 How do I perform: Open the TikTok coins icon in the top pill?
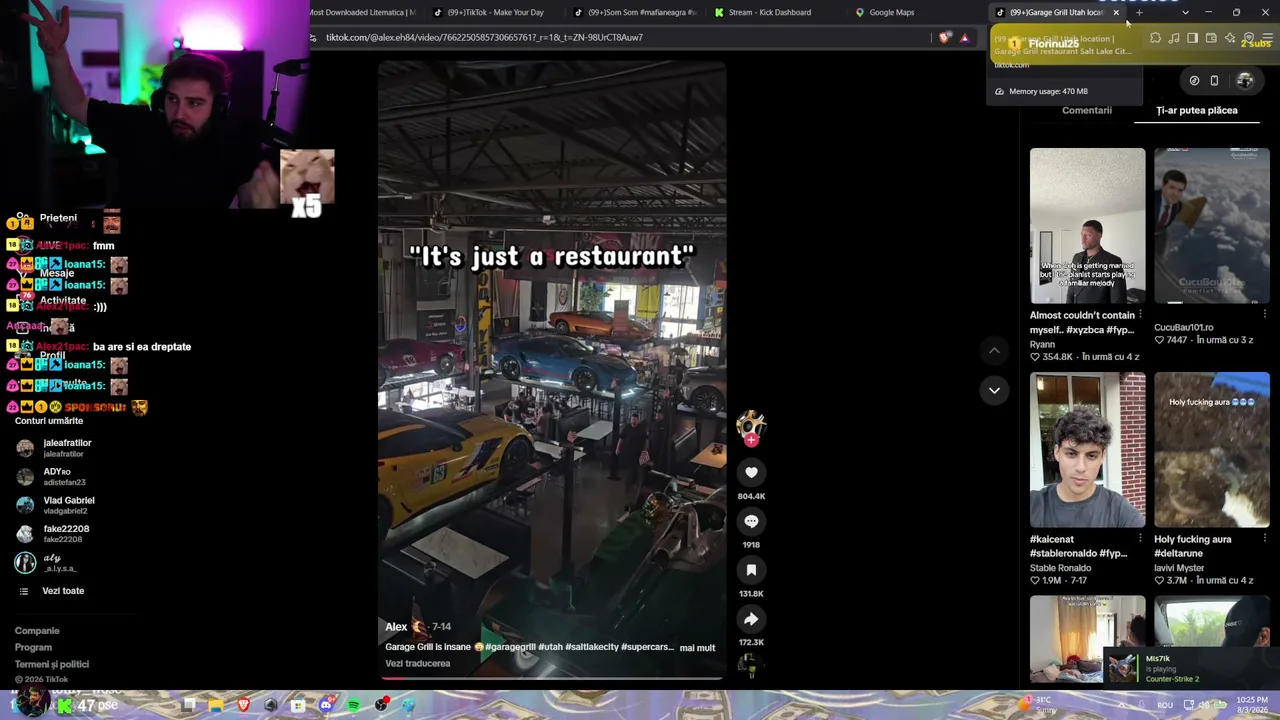pos(1194,81)
